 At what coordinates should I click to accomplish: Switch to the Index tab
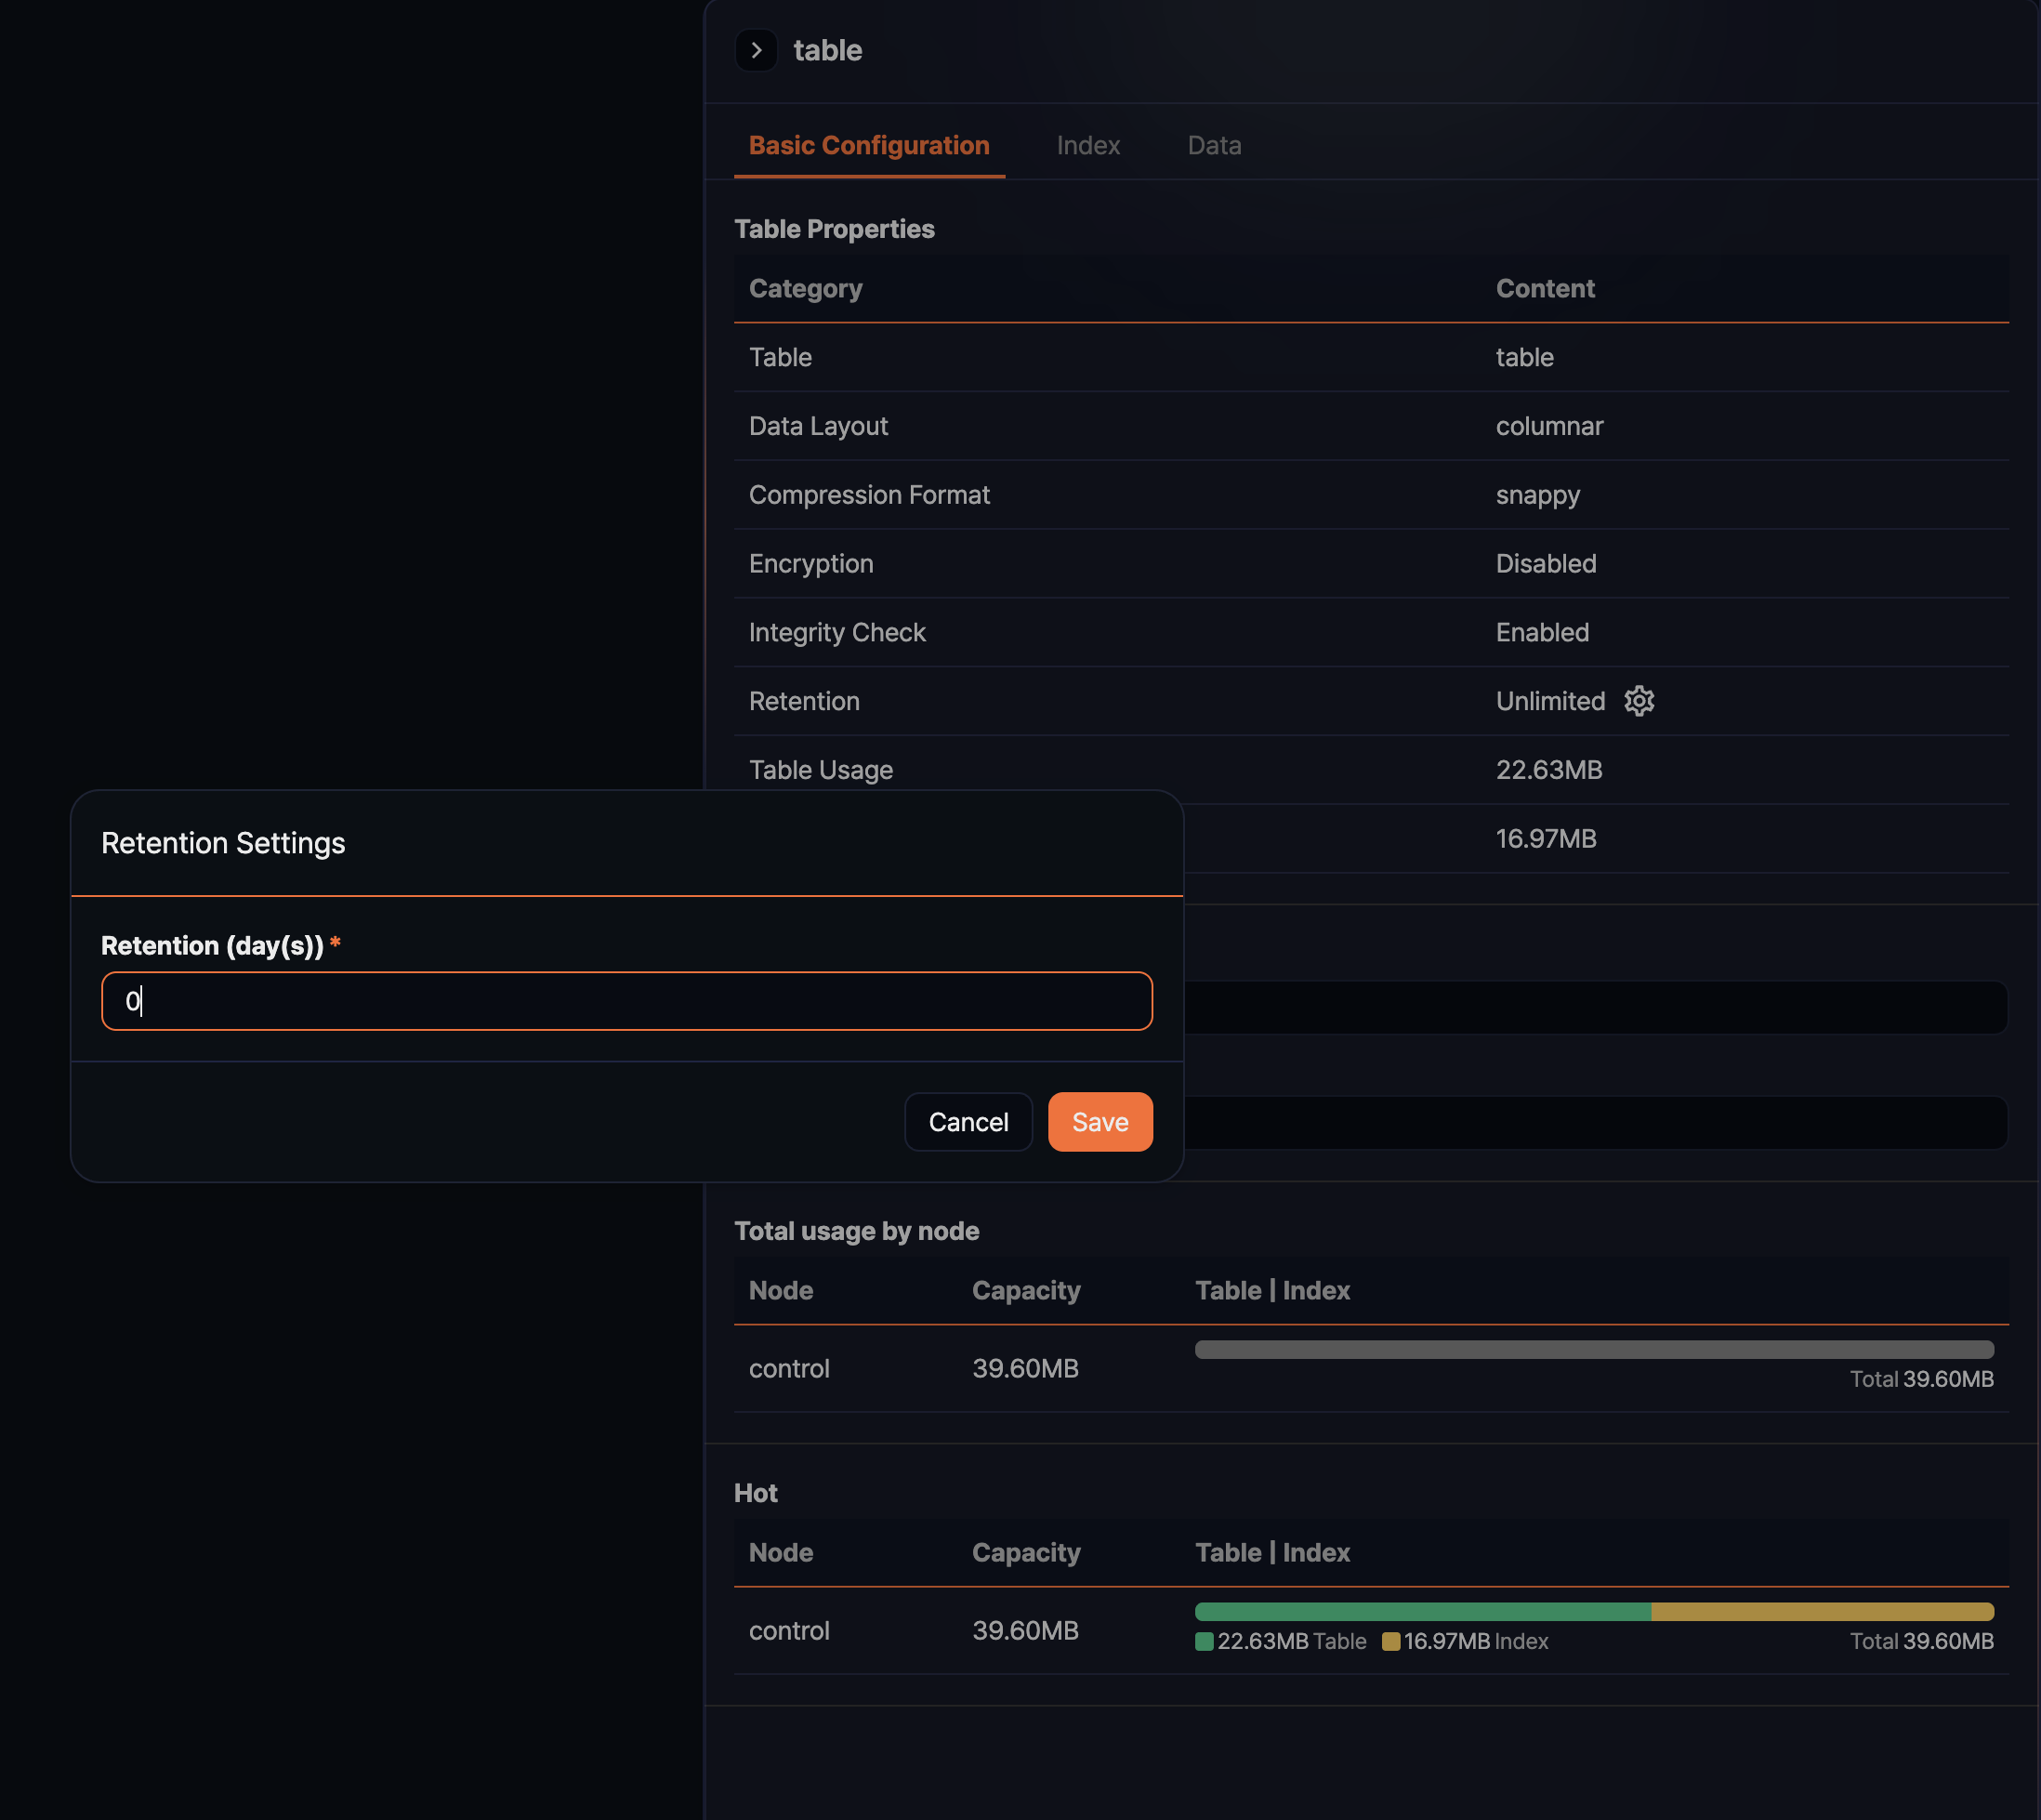coord(1087,146)
